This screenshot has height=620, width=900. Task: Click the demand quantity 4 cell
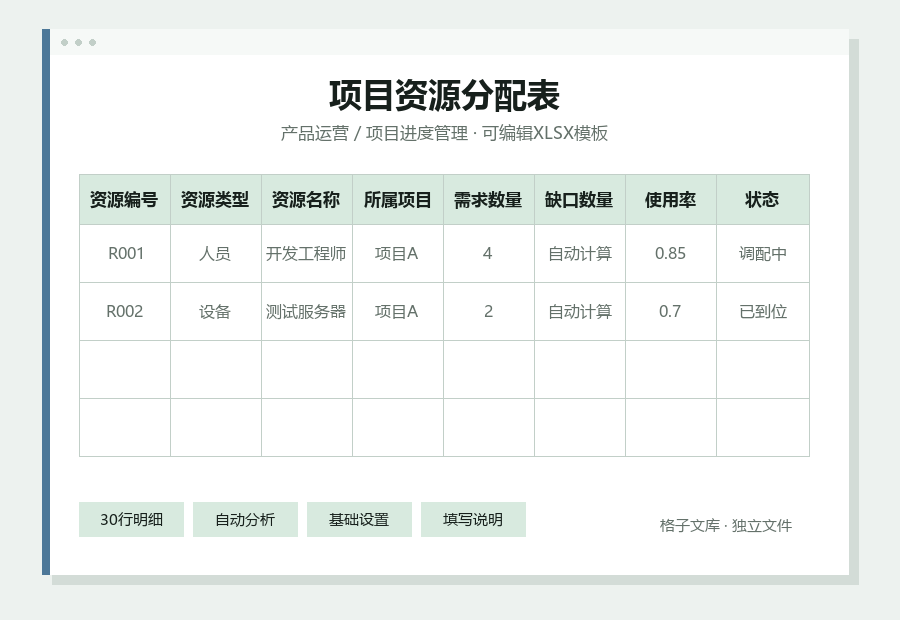coord(488,254)
